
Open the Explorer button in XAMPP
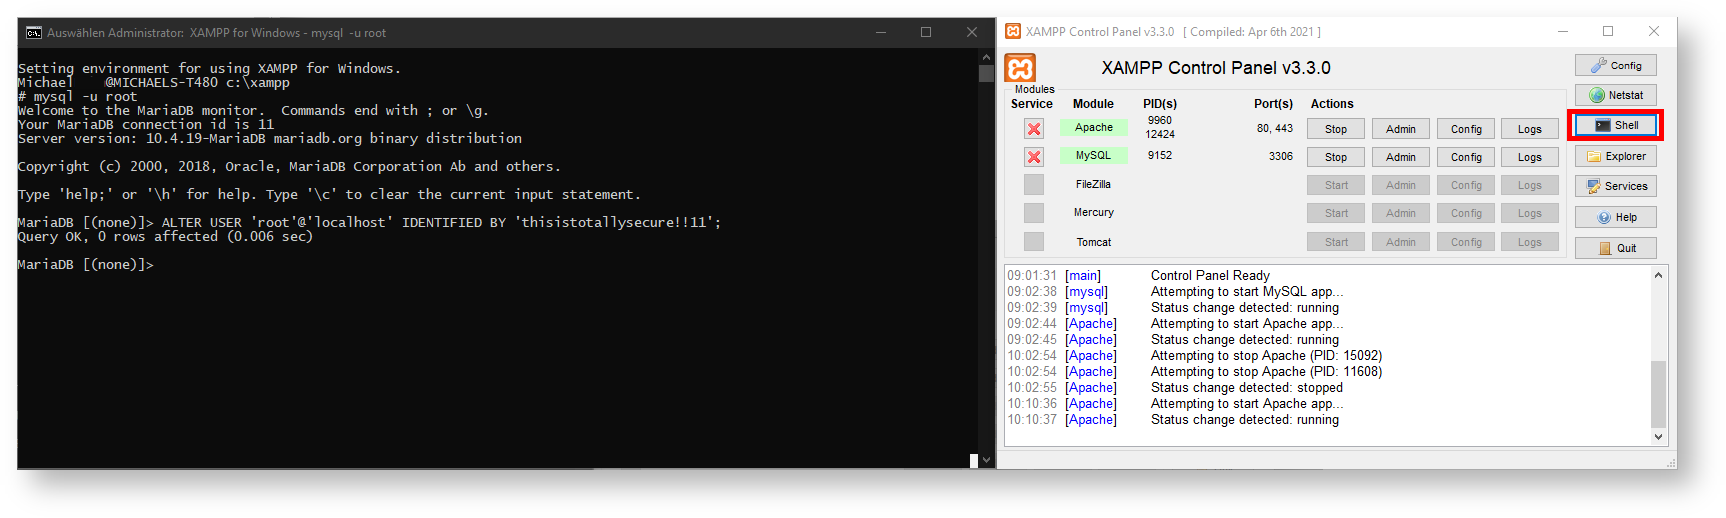1616,156
